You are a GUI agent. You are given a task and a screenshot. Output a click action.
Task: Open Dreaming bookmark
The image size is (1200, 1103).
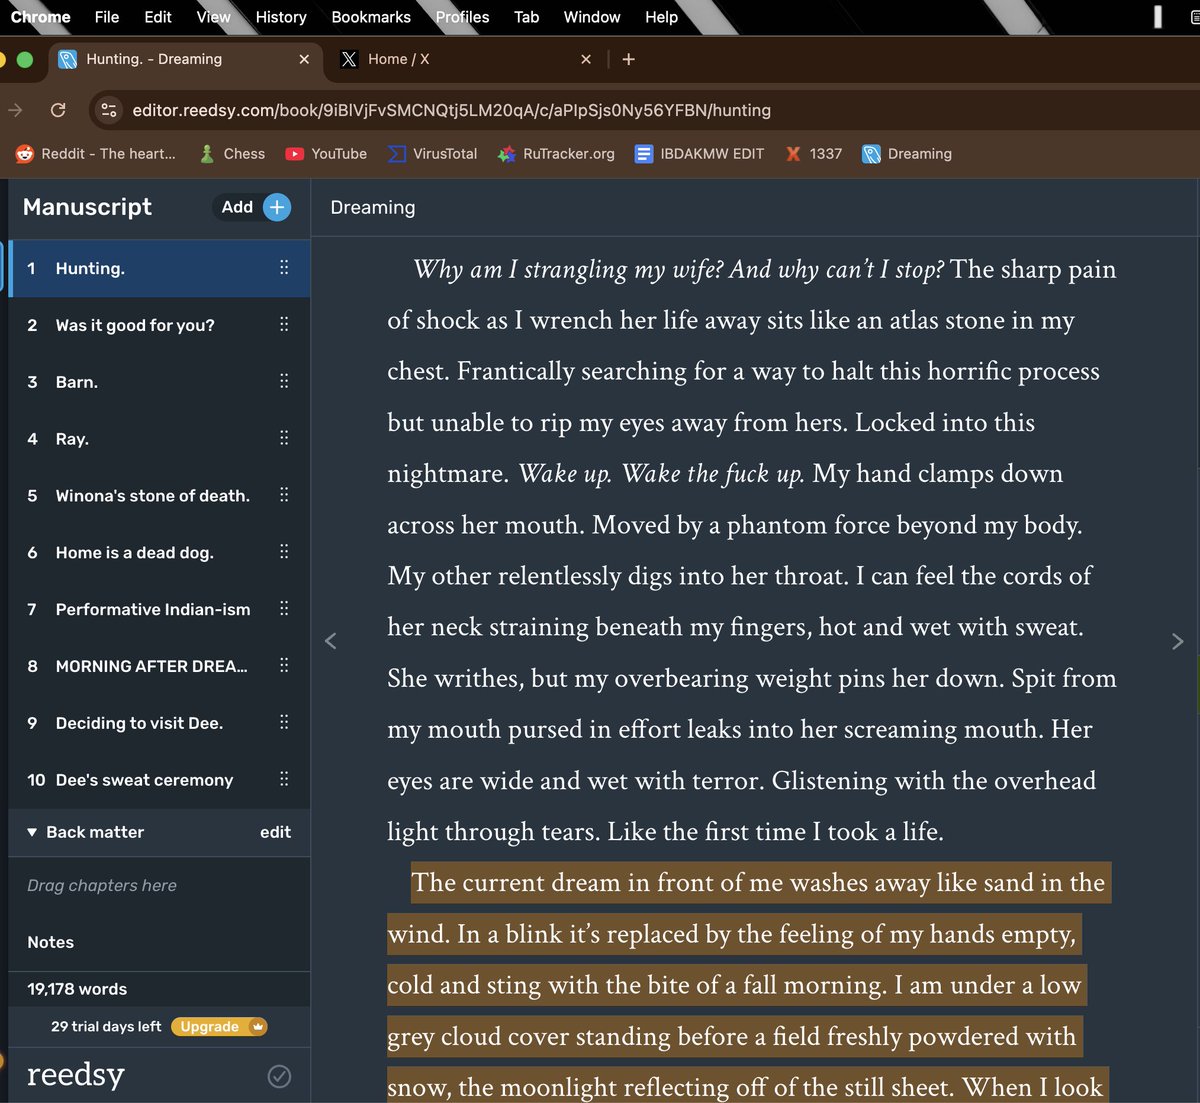click(907, 154)
